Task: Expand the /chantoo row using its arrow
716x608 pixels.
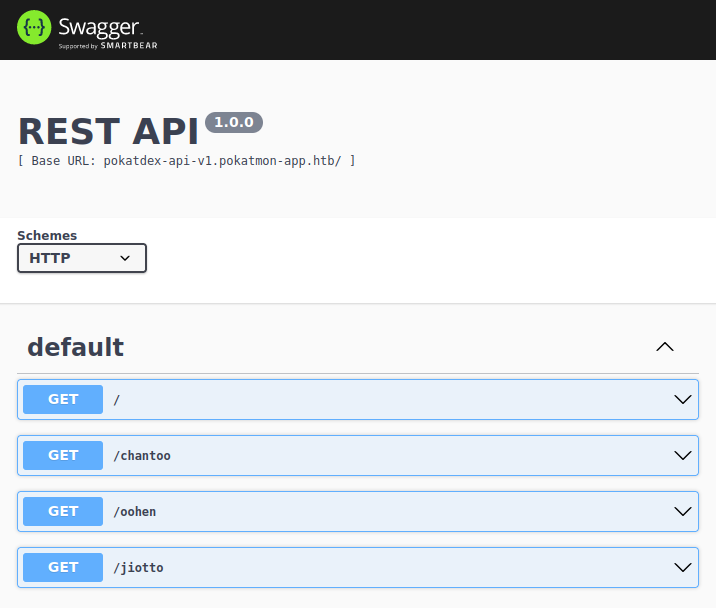Action: [683, 455]
